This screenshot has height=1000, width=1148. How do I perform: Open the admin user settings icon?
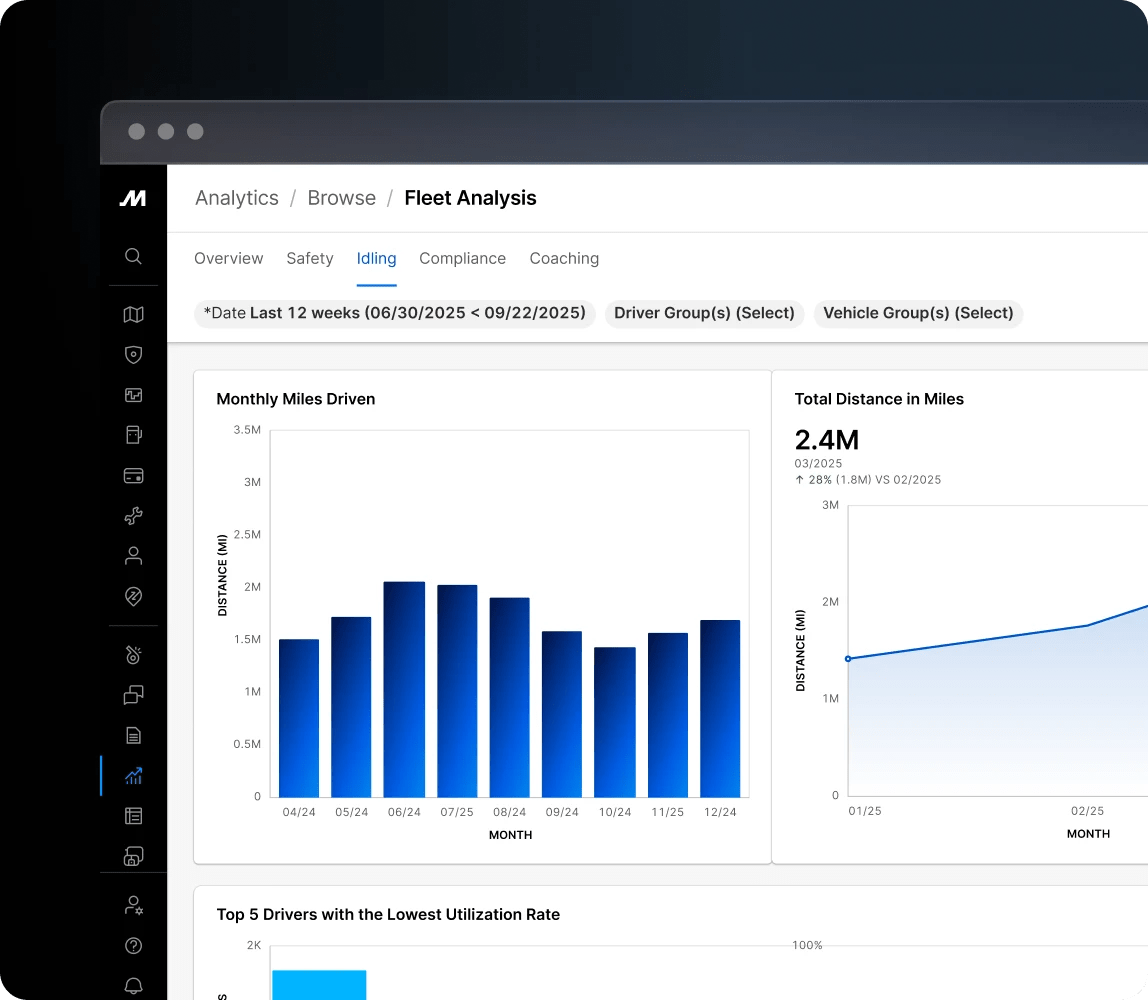[133, 906]
